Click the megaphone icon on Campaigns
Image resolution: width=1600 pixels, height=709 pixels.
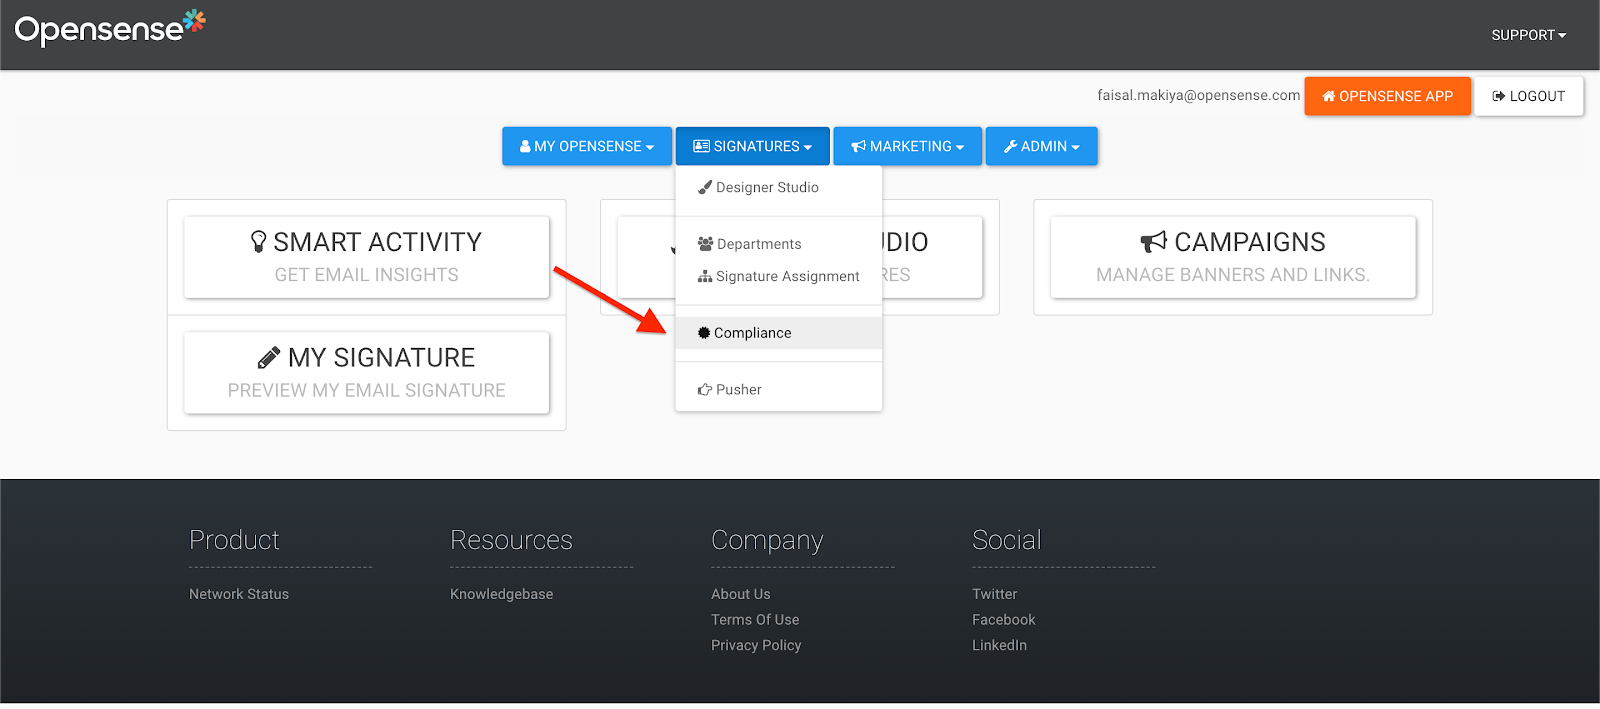coord(1154,242)
